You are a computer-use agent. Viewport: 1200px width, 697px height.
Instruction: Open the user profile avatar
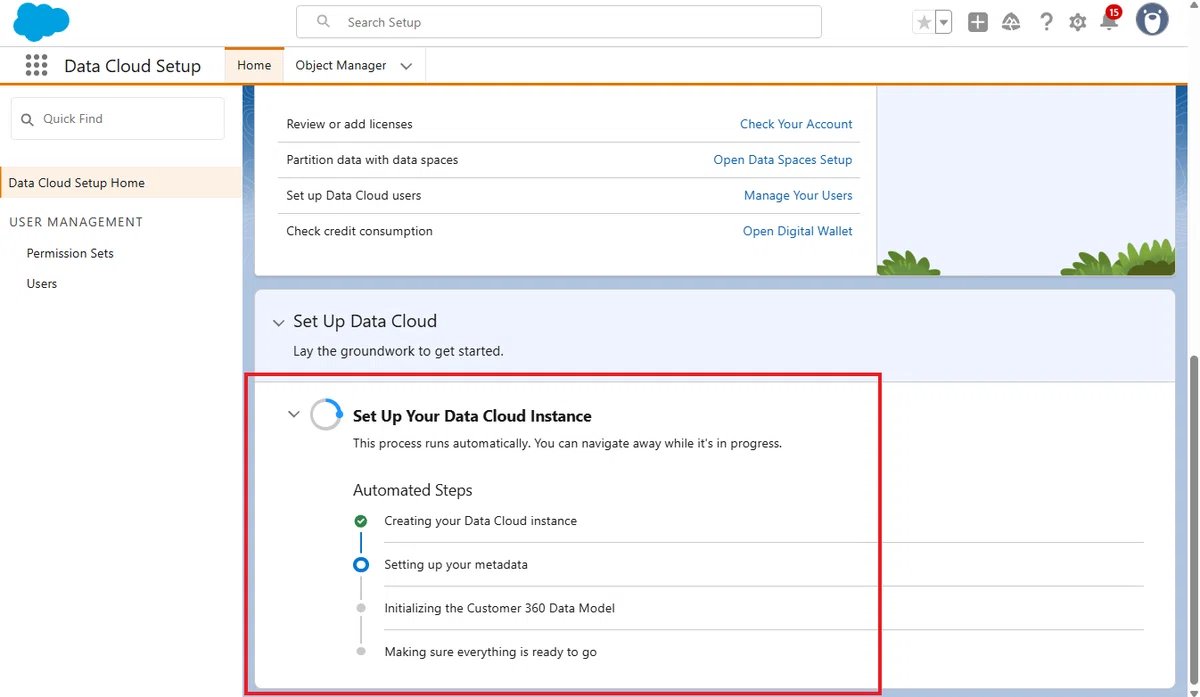tap(1152, 20)
